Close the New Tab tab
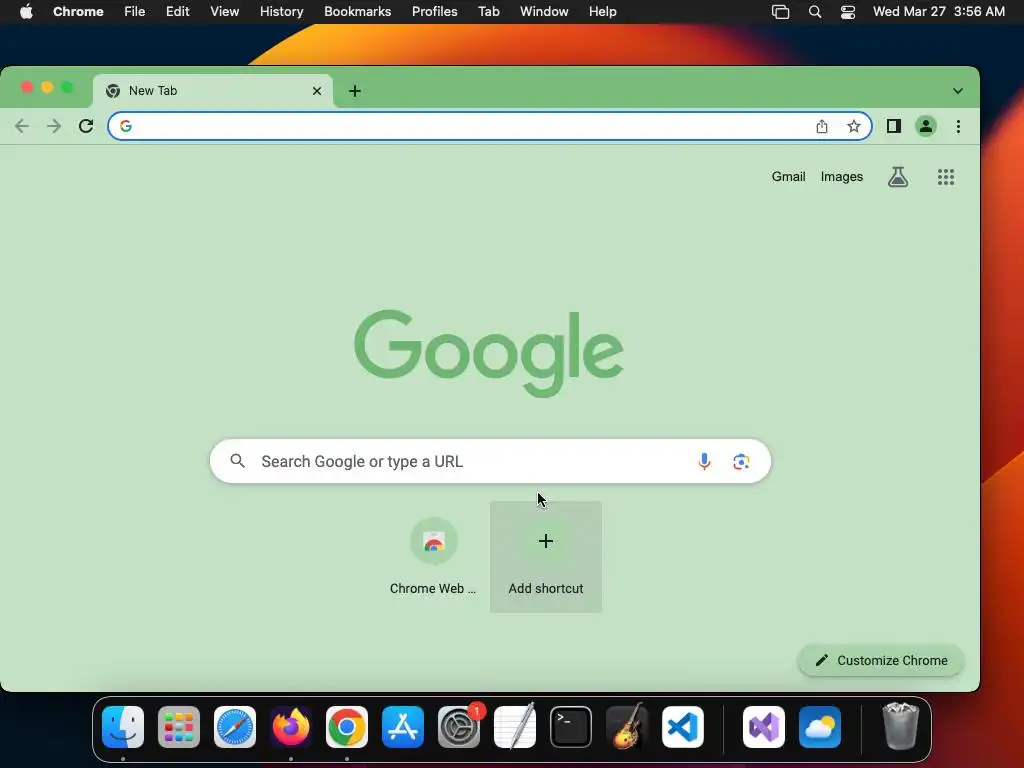Screen dimensions: 1024x768 point(317,91)
